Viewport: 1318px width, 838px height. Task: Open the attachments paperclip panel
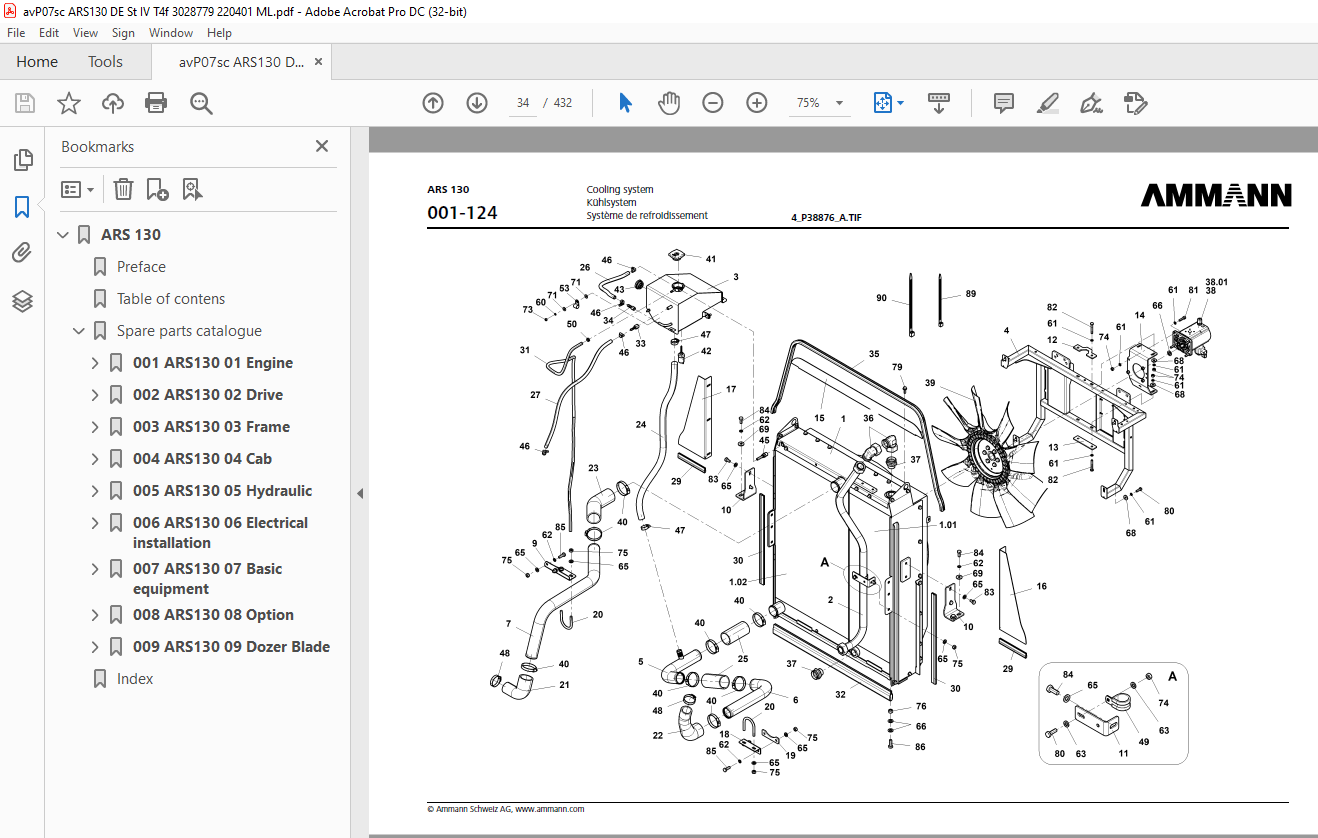[x=22, y=254]
